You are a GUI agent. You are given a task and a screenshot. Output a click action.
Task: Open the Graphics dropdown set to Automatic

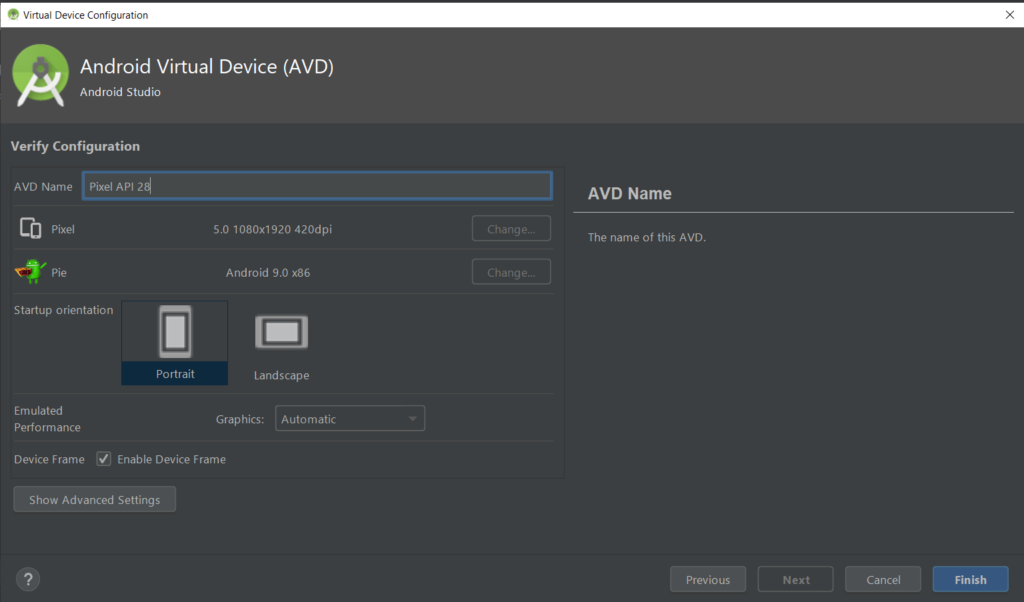point(349,419)
